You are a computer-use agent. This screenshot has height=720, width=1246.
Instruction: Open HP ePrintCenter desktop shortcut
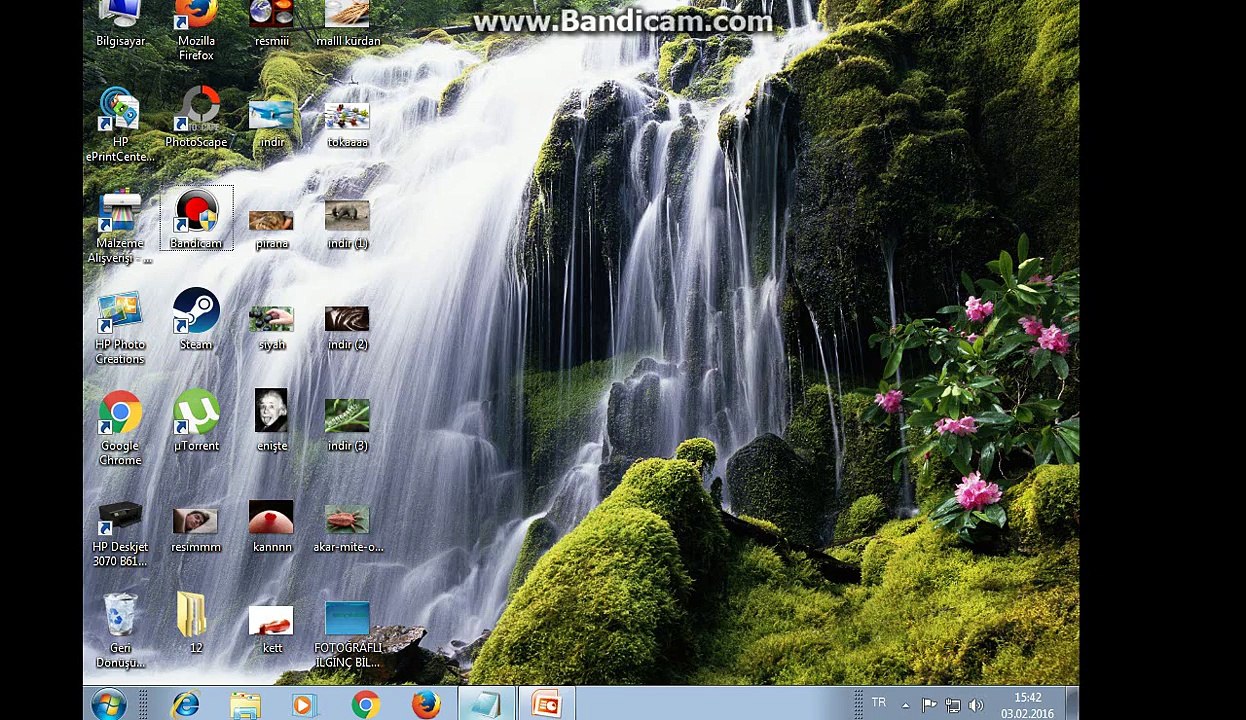[x=120, y=124]
